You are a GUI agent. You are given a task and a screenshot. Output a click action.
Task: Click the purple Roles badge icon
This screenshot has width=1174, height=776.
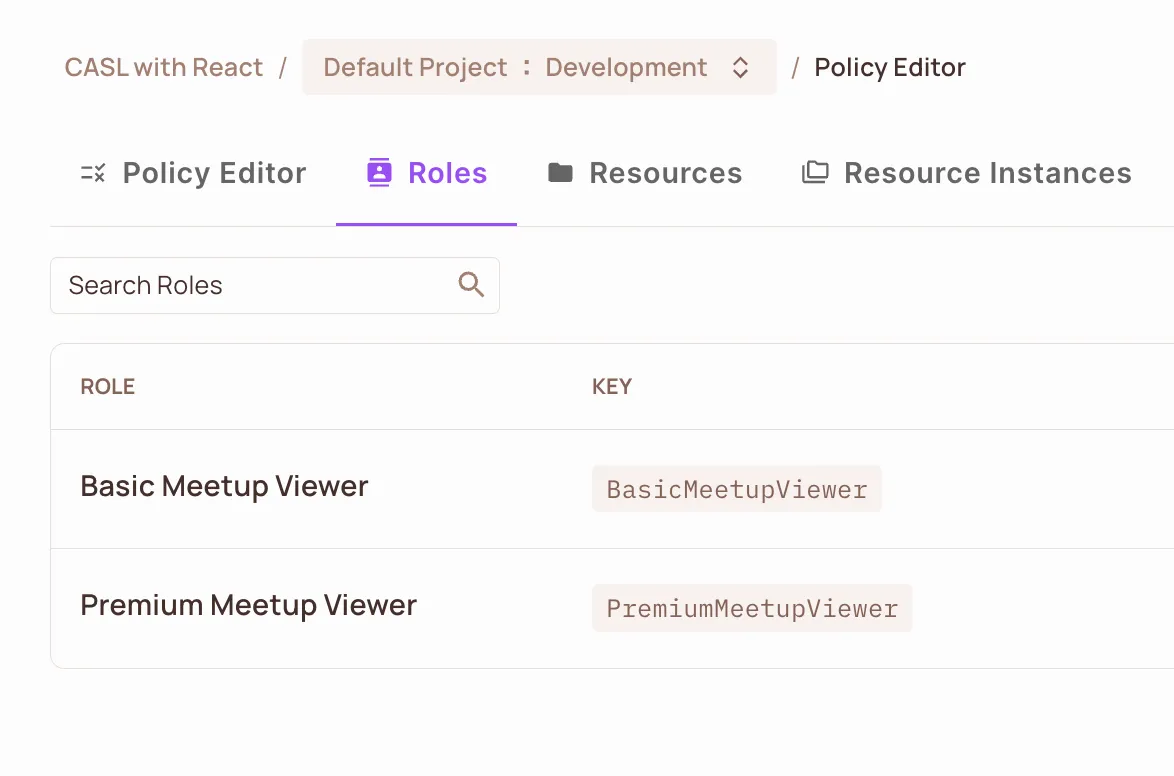(x=379, y=173)
